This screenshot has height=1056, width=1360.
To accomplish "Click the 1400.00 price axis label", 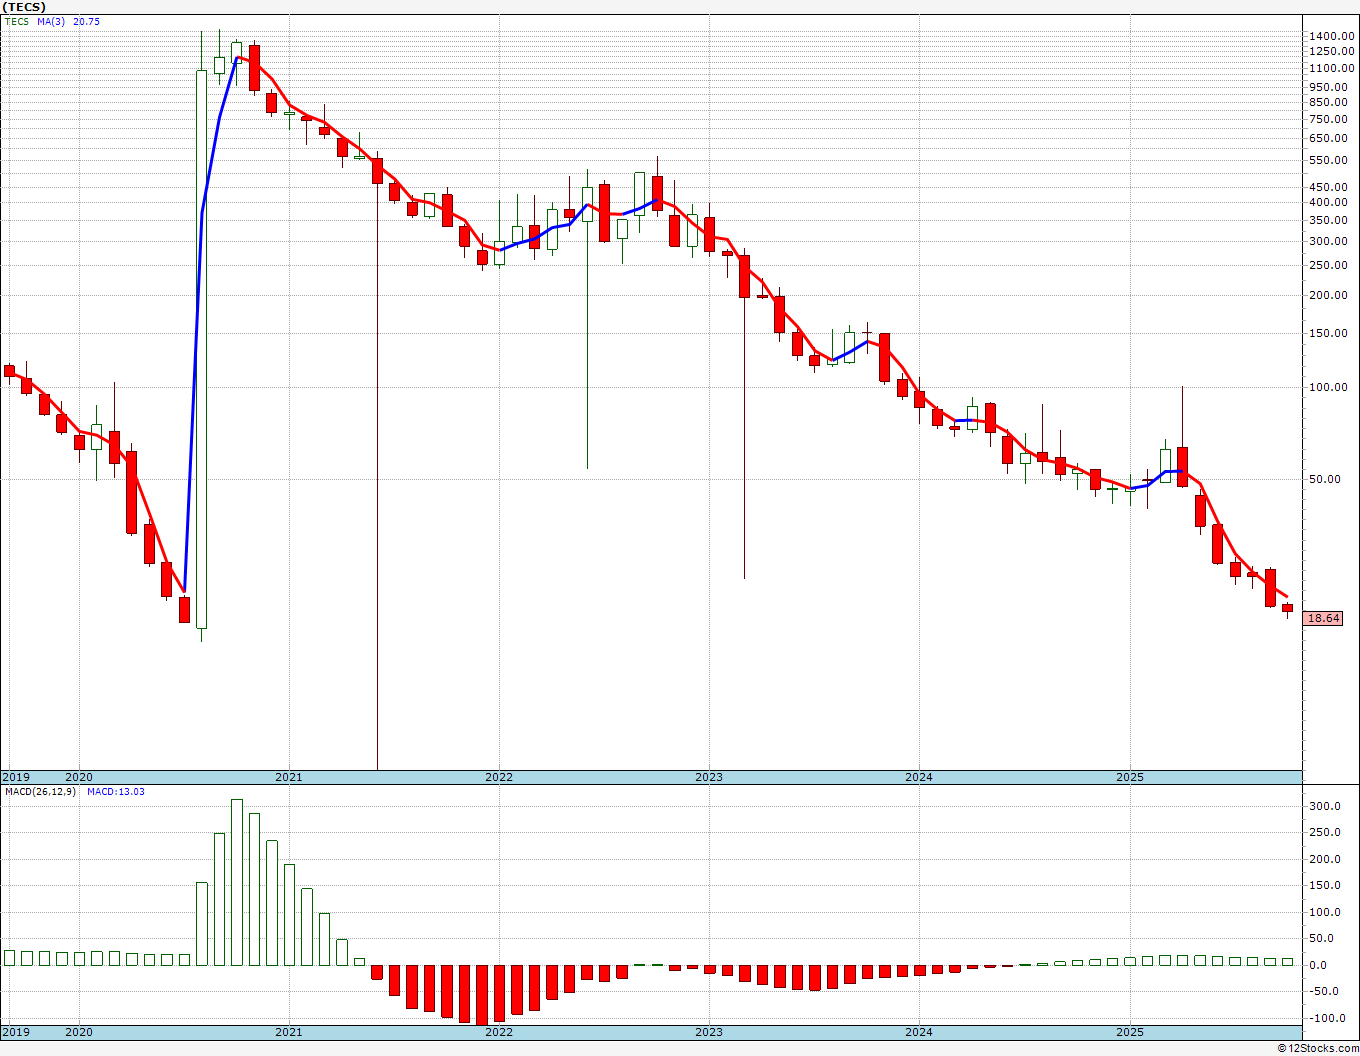I will [1331, 36].
